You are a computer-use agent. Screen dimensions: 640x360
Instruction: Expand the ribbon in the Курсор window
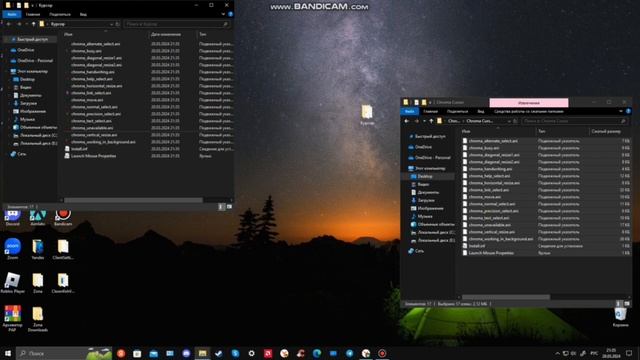[223, 14]
